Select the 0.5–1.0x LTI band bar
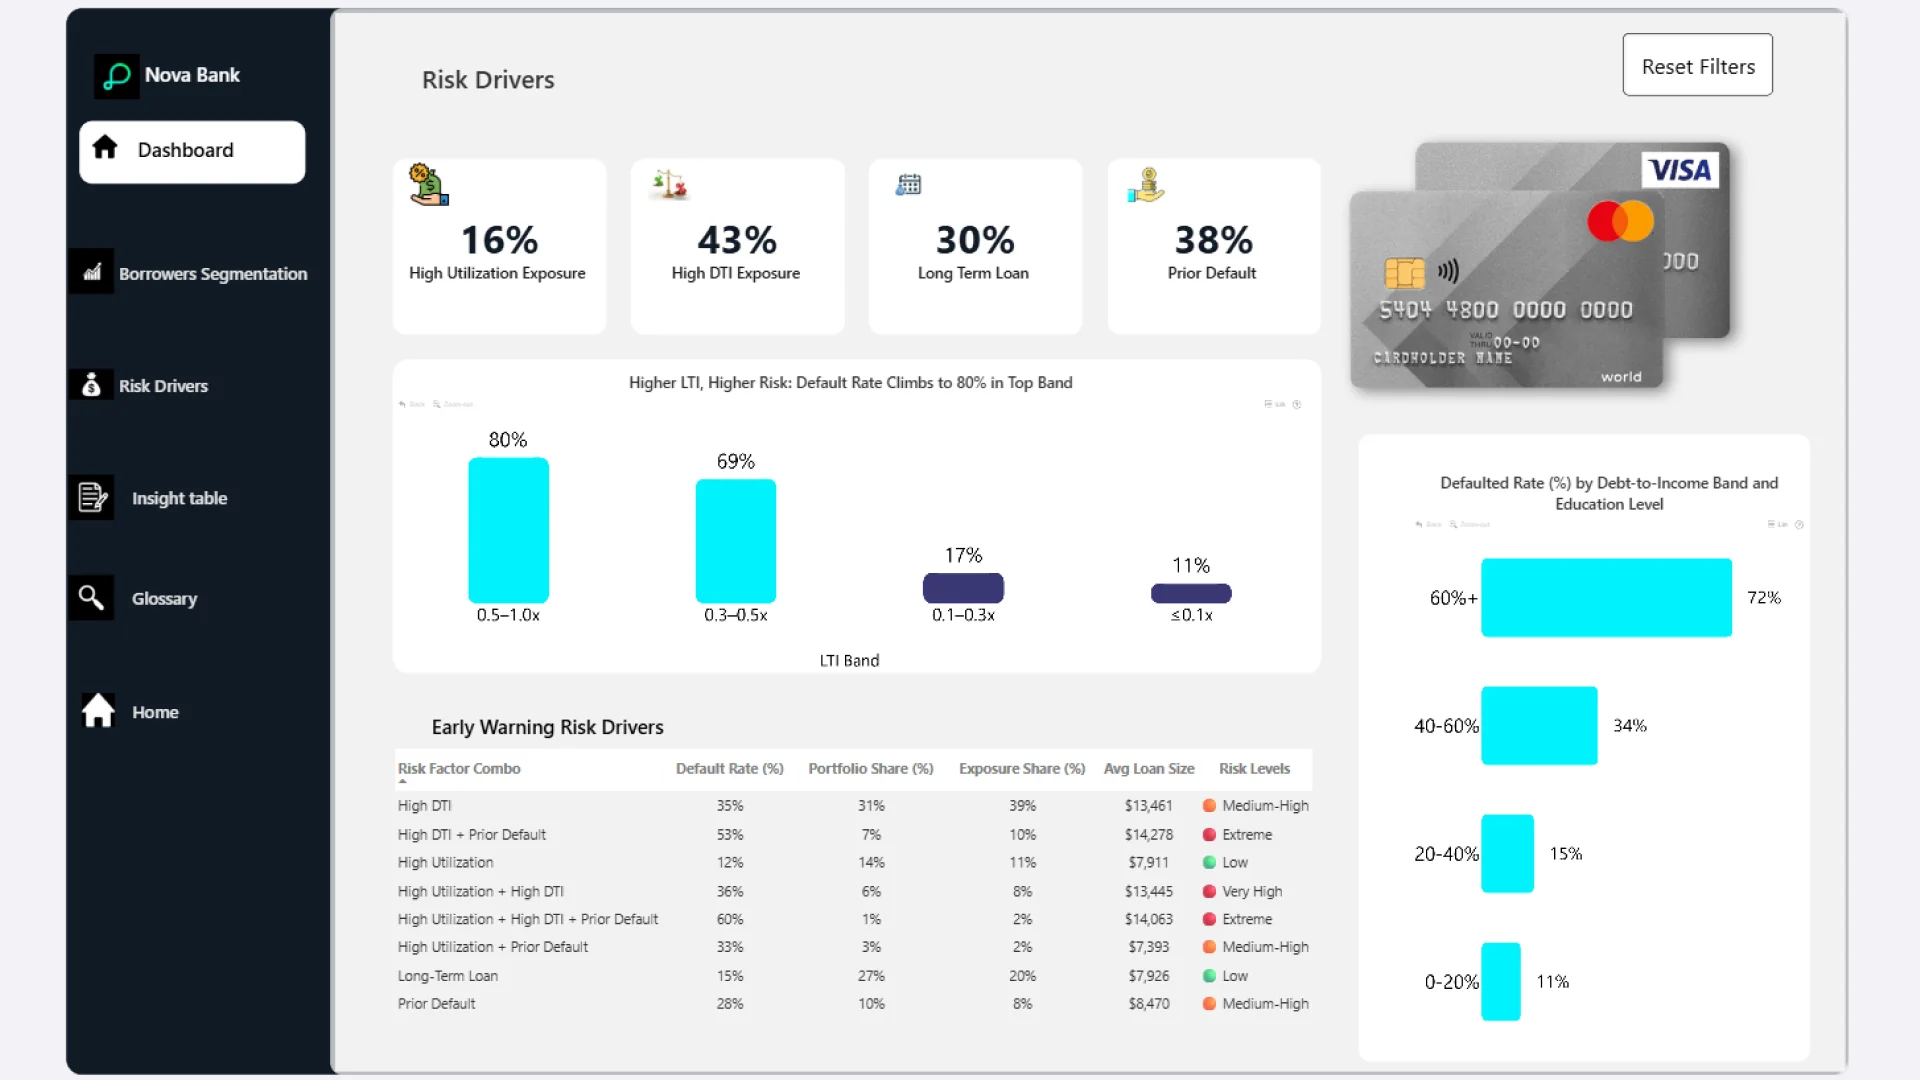This screenshot has width=1920, height=1080. tap(508, 530)
